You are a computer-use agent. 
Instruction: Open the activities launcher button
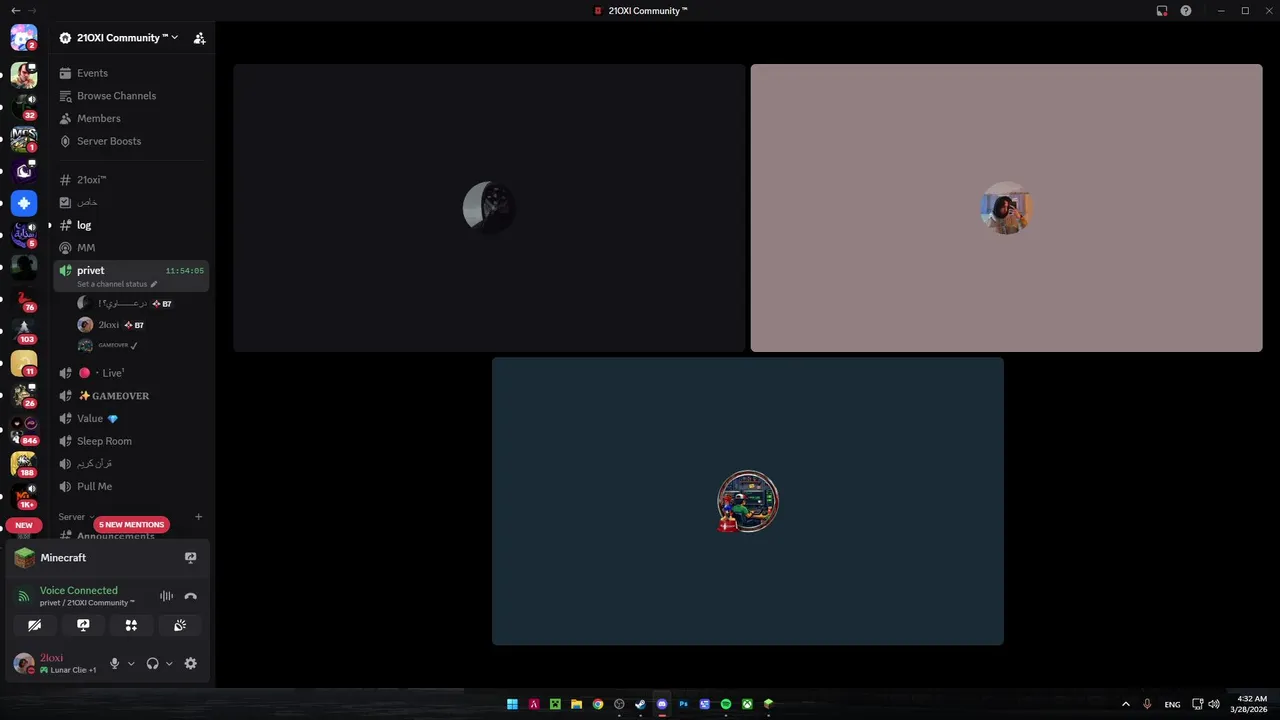(131, 625)
